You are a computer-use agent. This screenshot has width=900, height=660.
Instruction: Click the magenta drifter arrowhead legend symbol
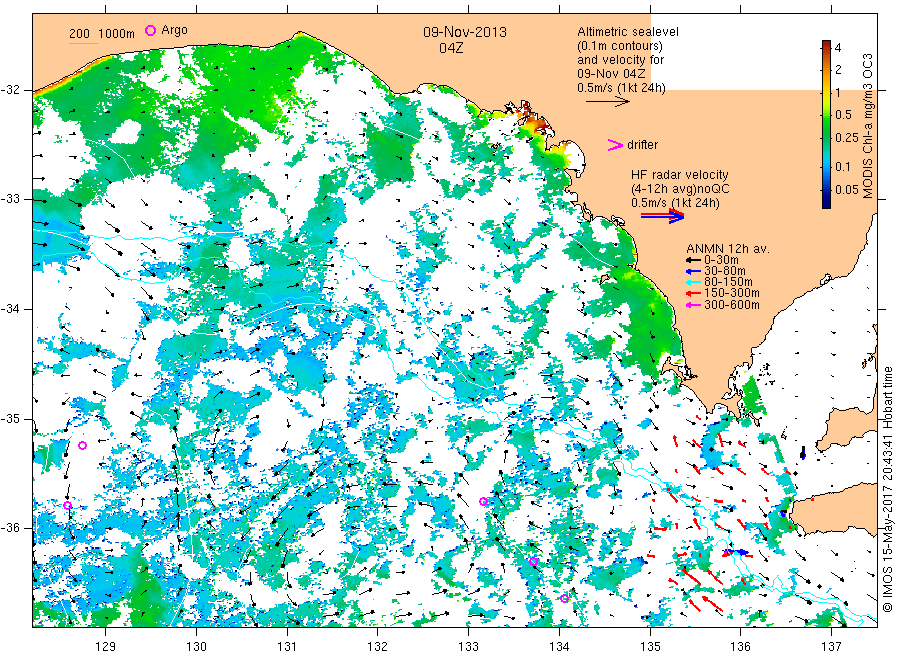(615, 145)
